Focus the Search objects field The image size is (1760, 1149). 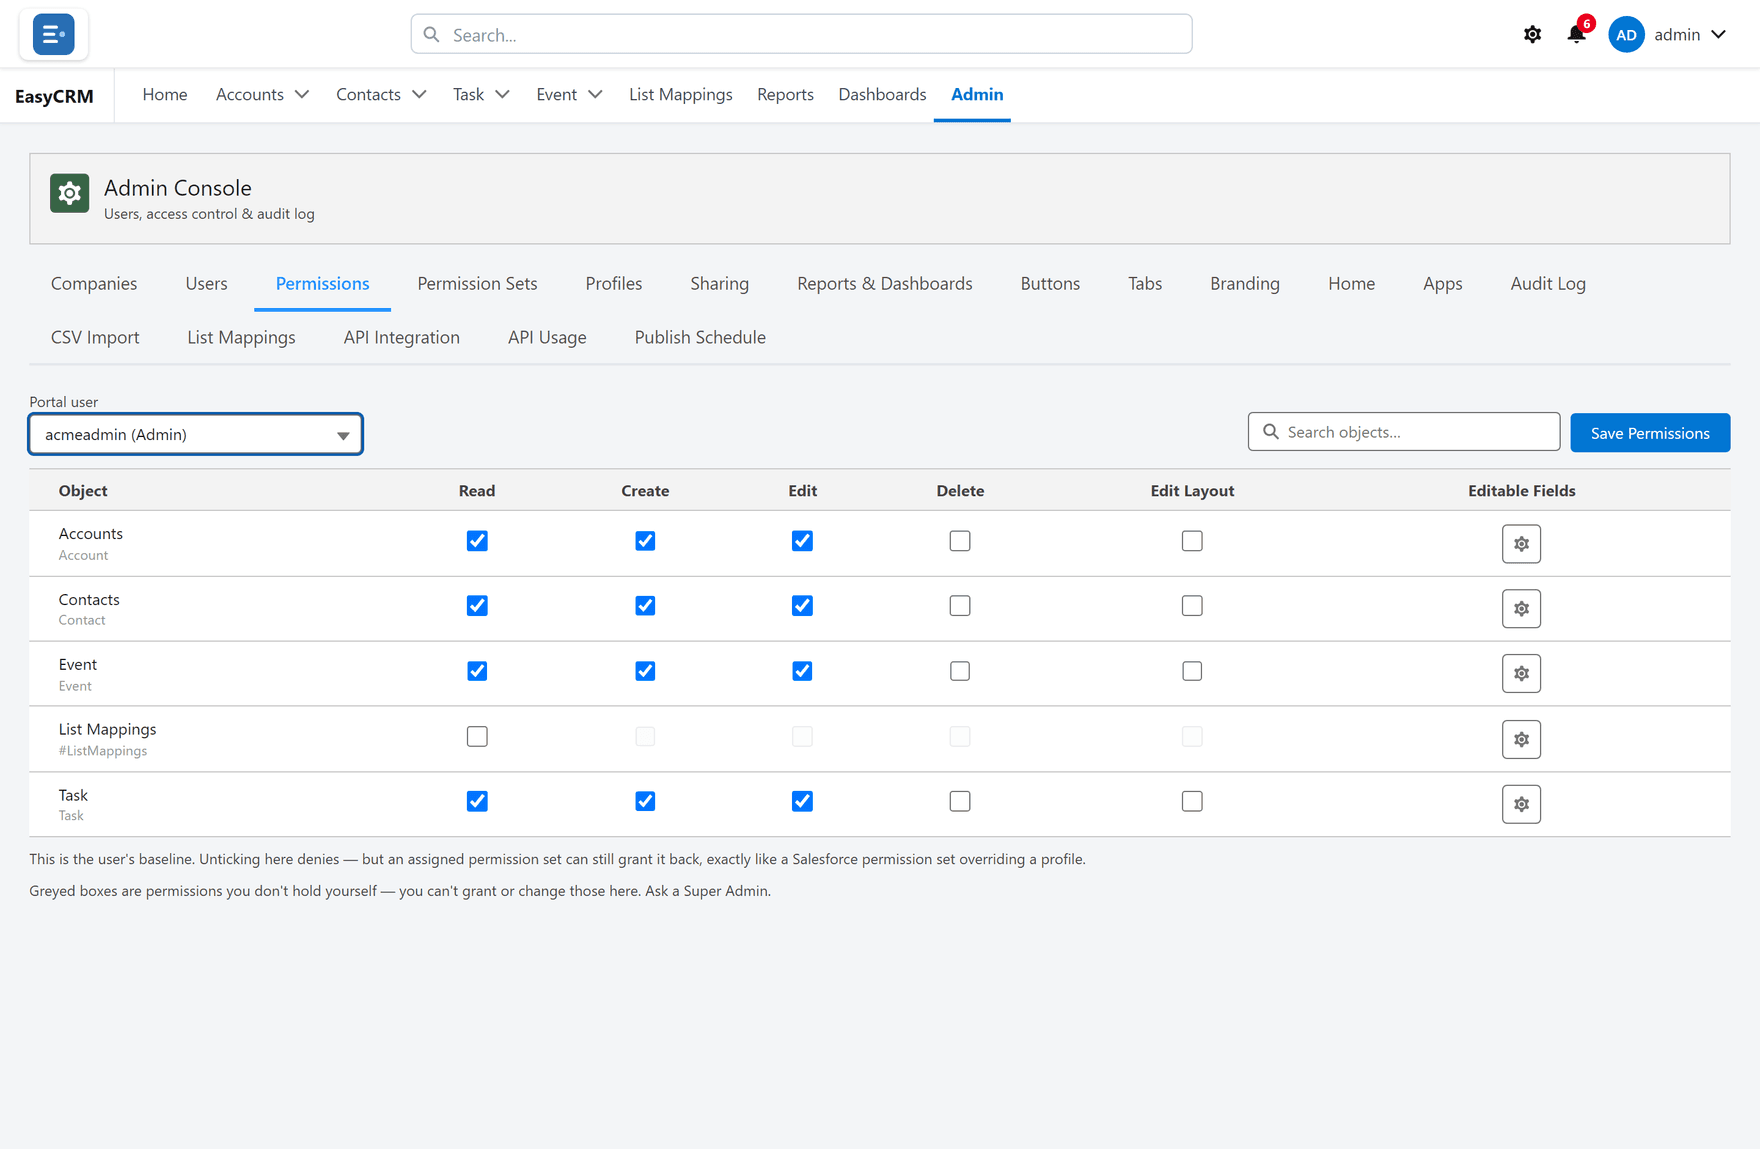pyautogui.click(x=1404, y=432)
